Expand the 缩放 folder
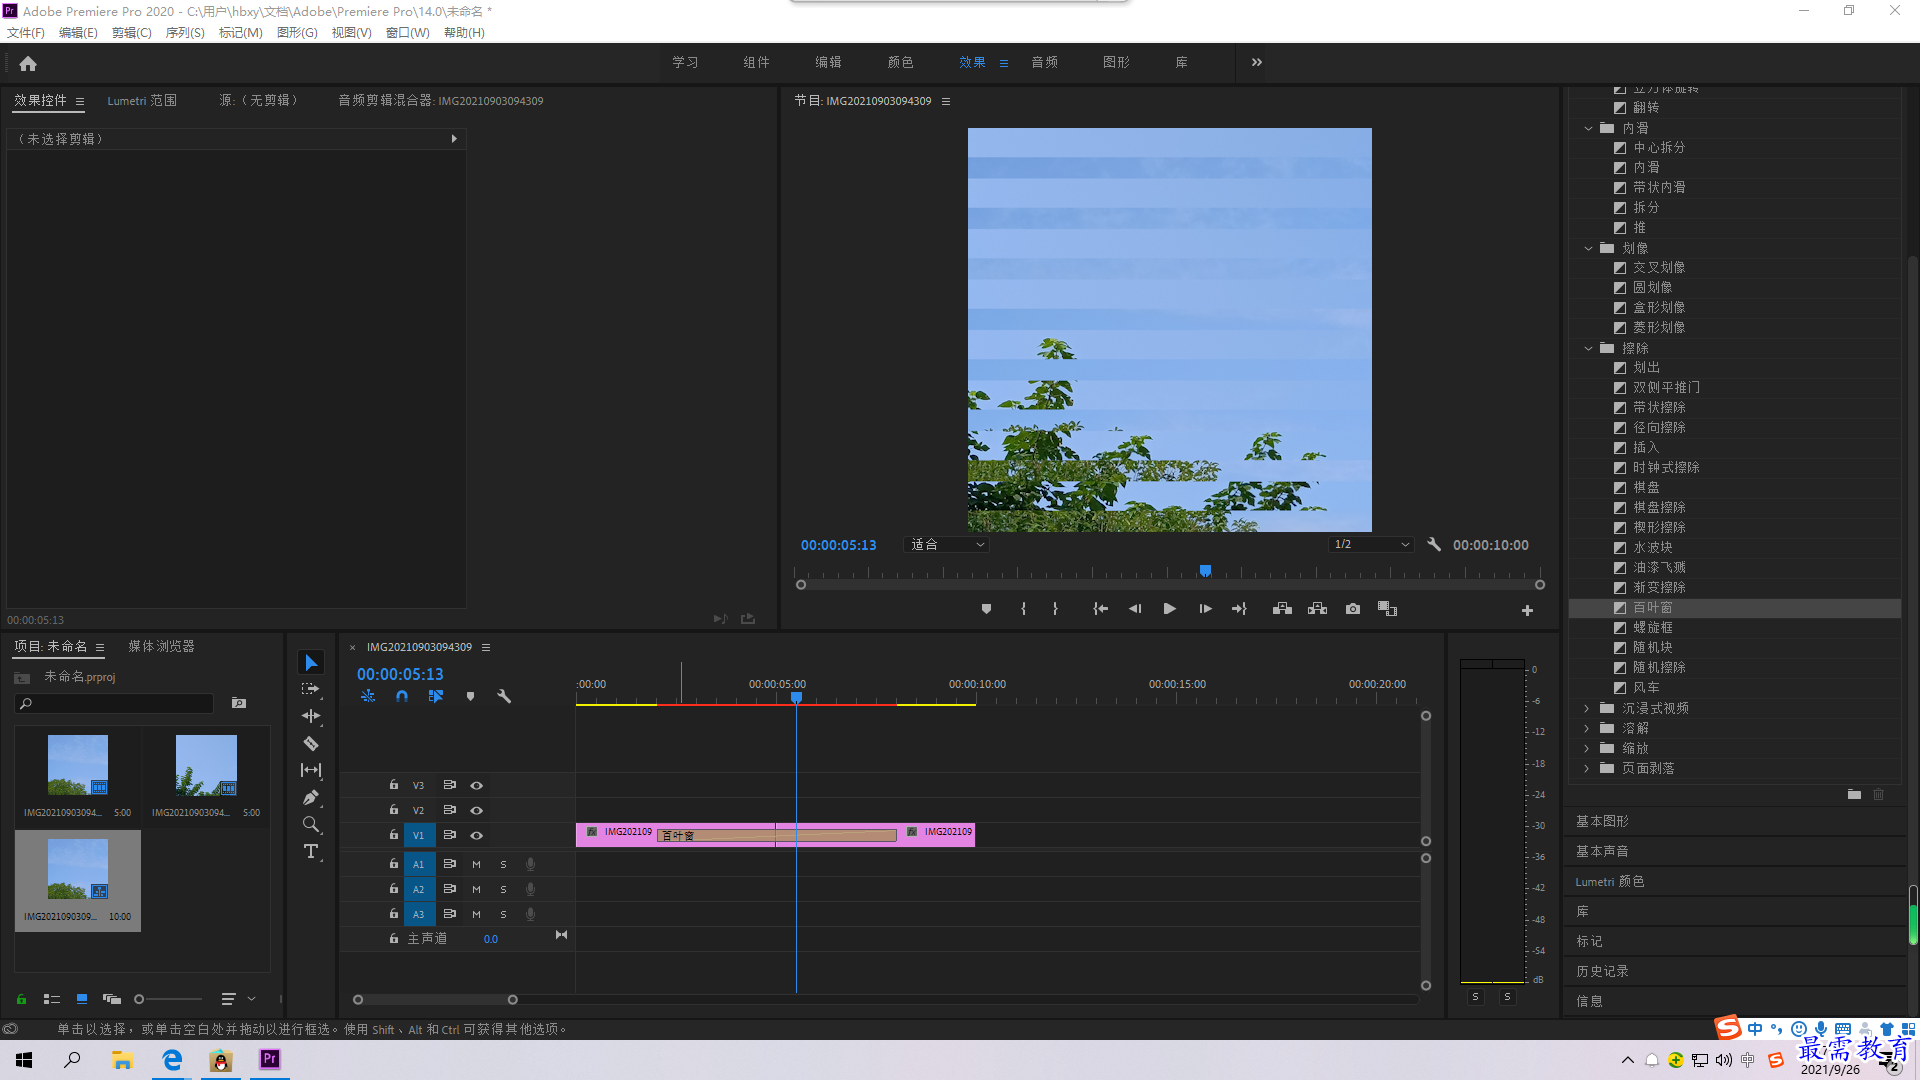1920x1080 pixels. [x=1587, y=748]
